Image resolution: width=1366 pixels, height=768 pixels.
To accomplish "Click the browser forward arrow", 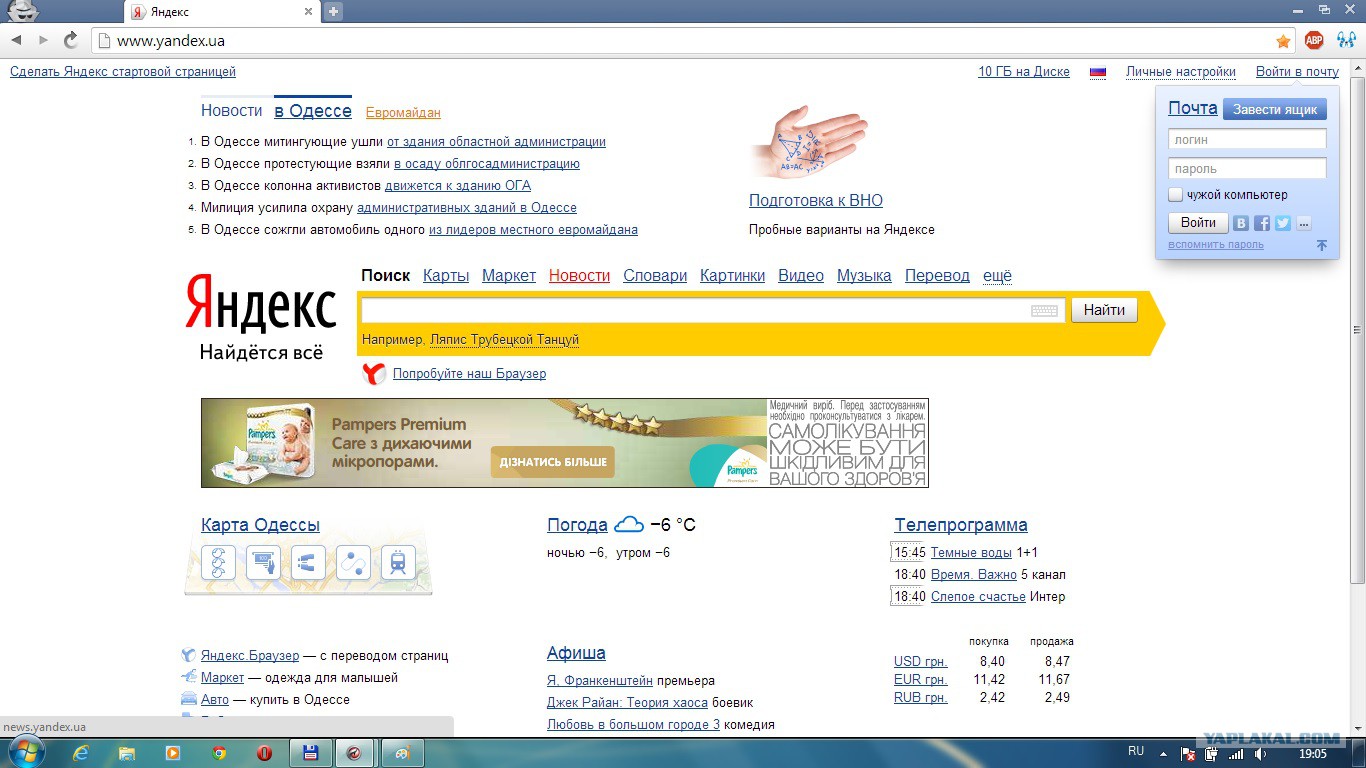I will tap(43, 40).
